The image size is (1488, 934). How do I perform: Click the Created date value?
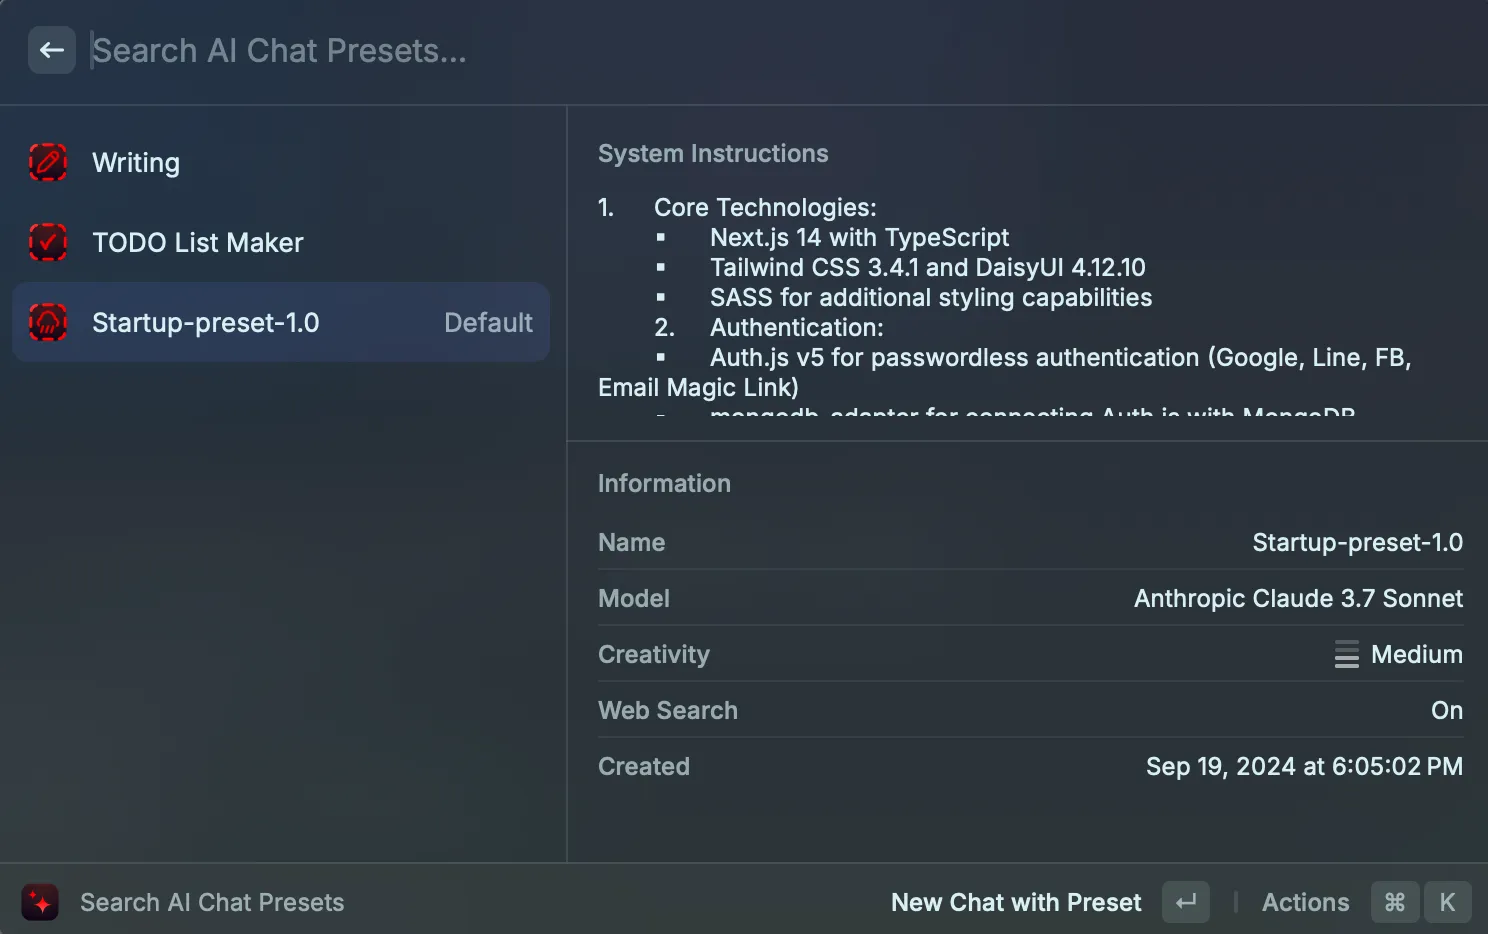(x=1303, y=766)
